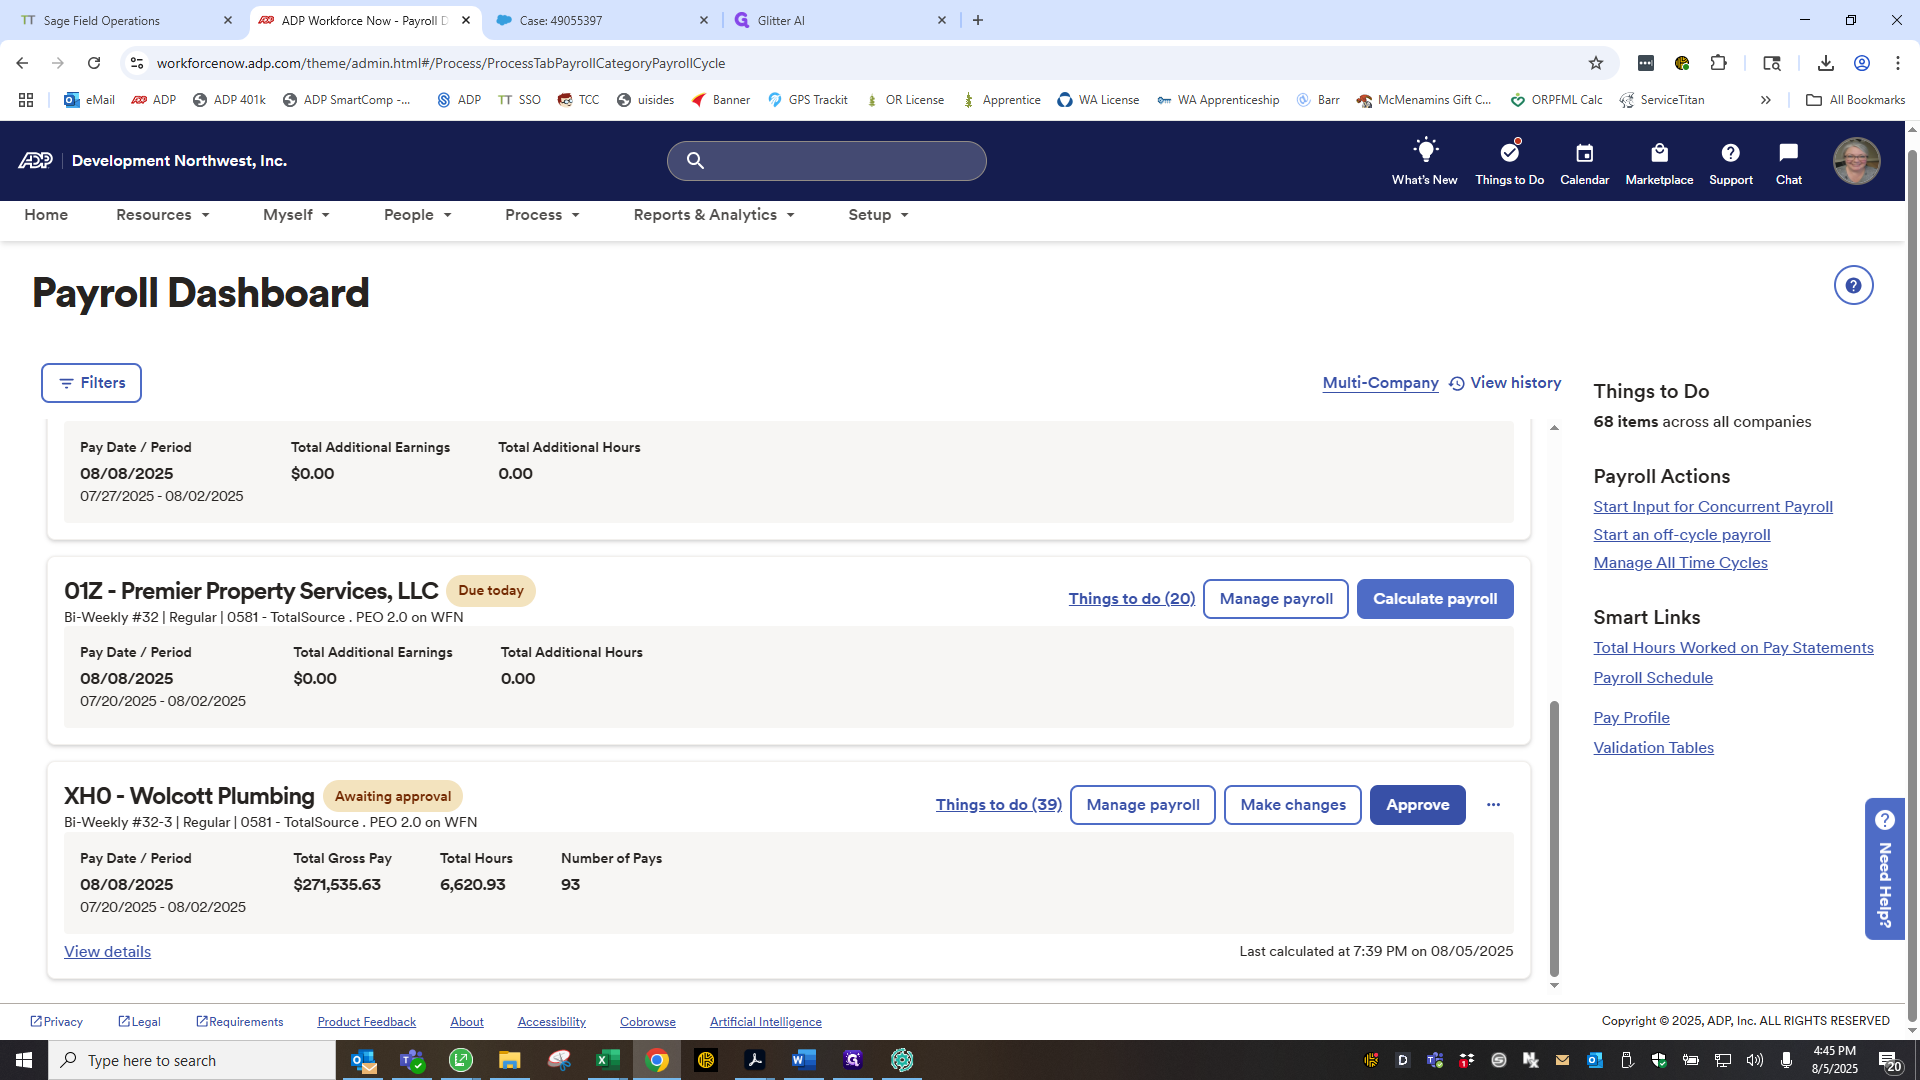The image size is (1920, 1080).
Task: Go to Home menu item
Action: point(46,215)
